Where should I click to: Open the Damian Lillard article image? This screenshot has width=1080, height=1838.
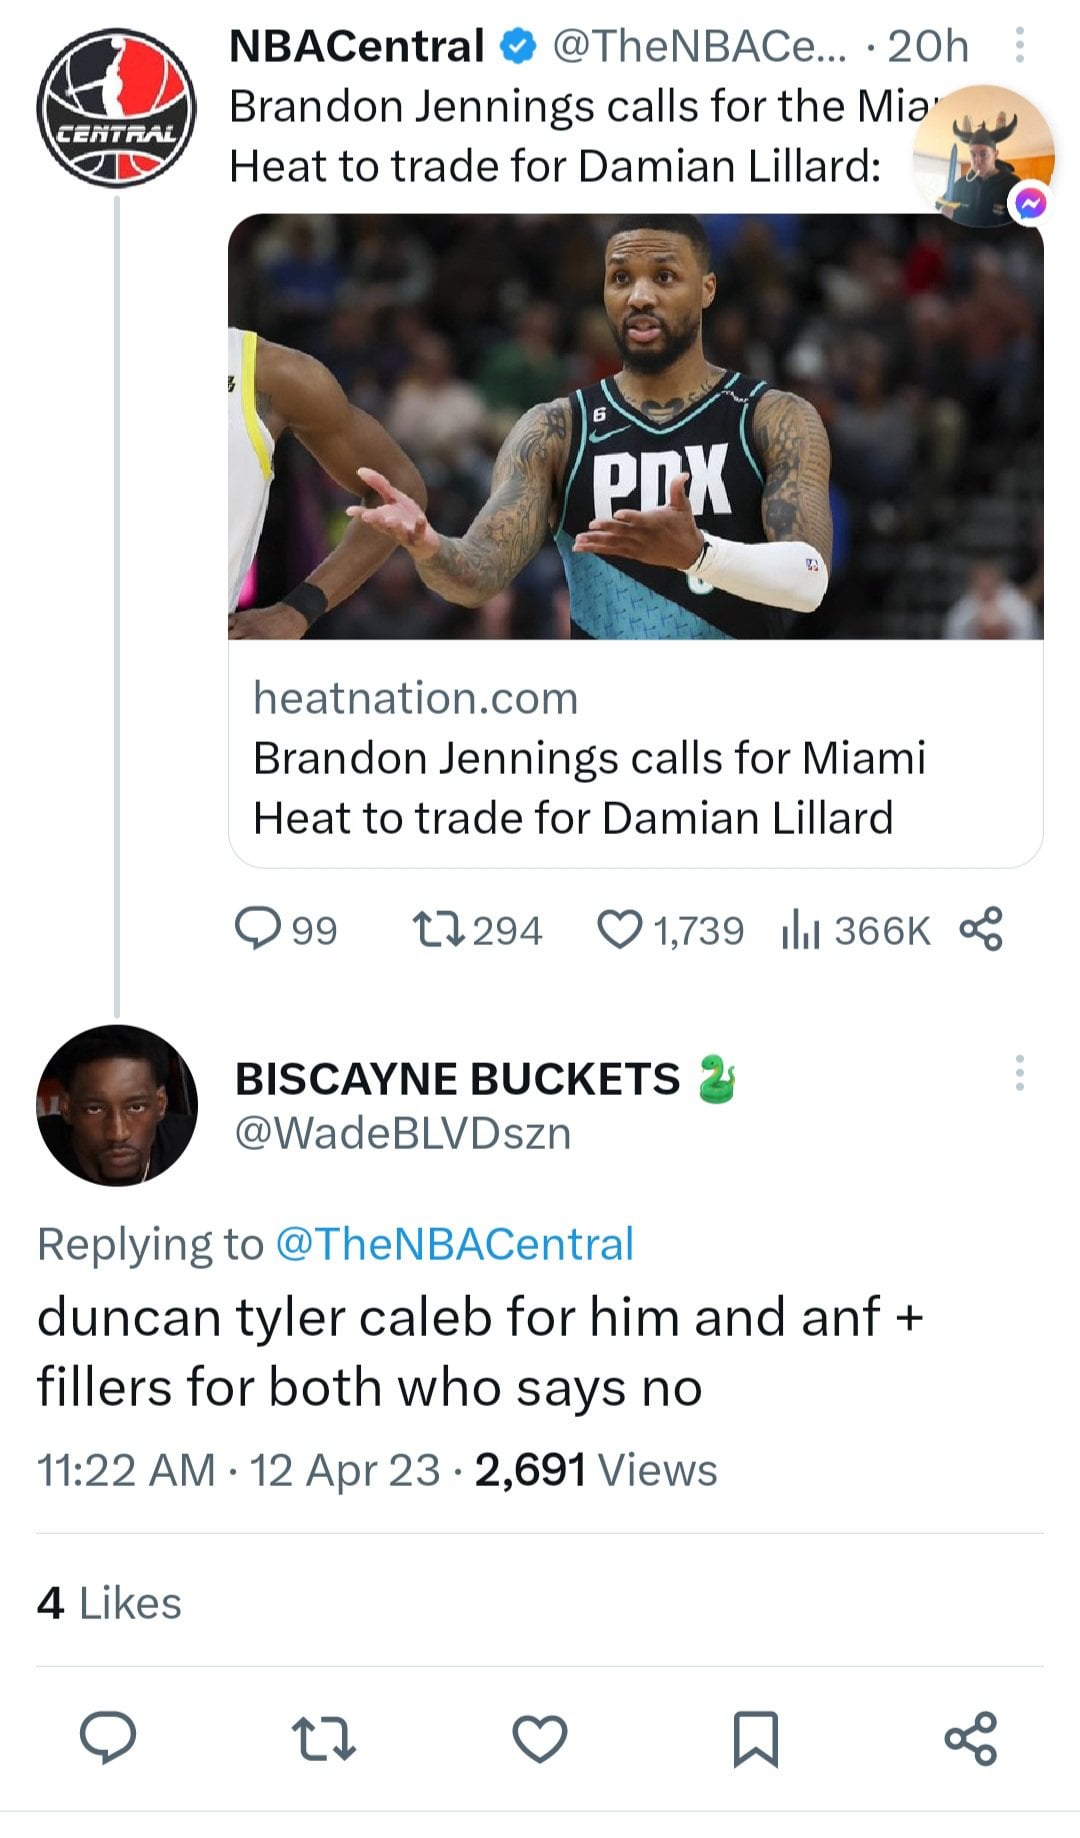click(x=635, y=426)
